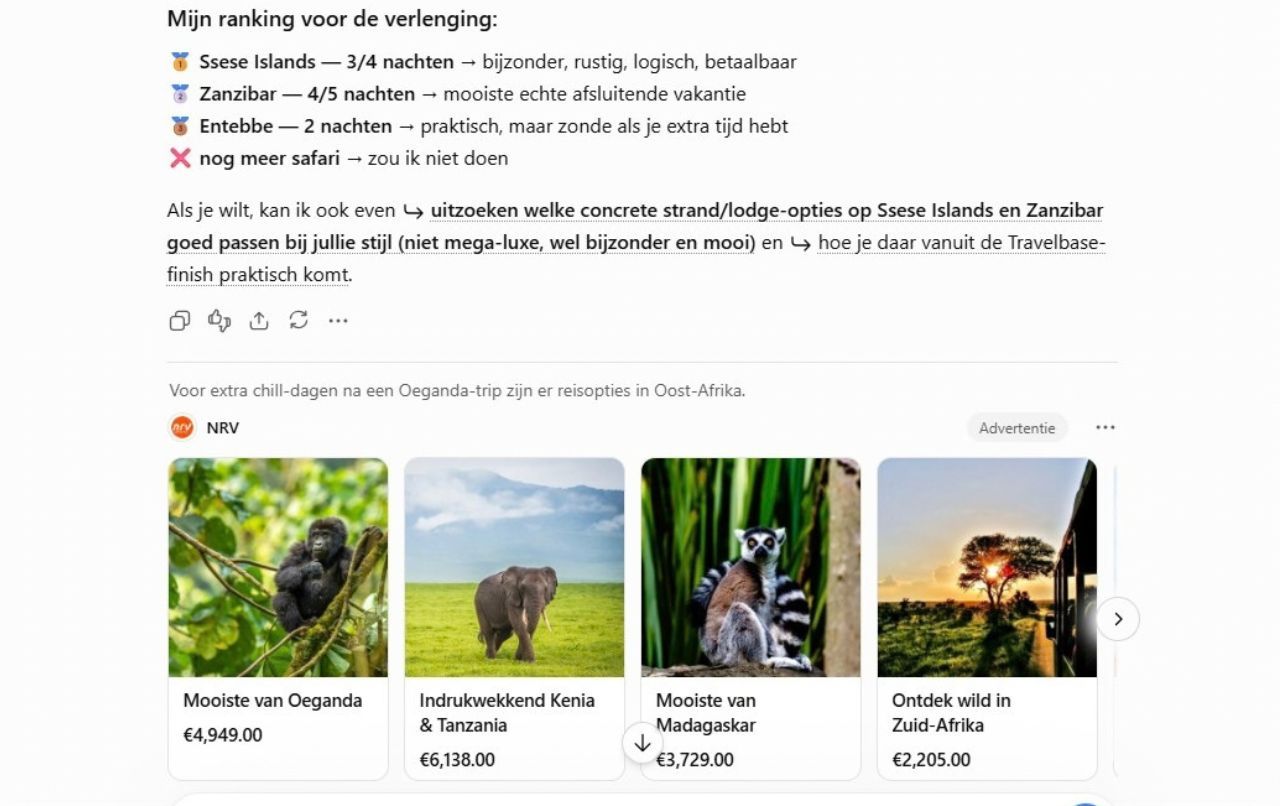Jump to bottom with the down-arrow button
Screen dimensions: 1280x806
642,744
